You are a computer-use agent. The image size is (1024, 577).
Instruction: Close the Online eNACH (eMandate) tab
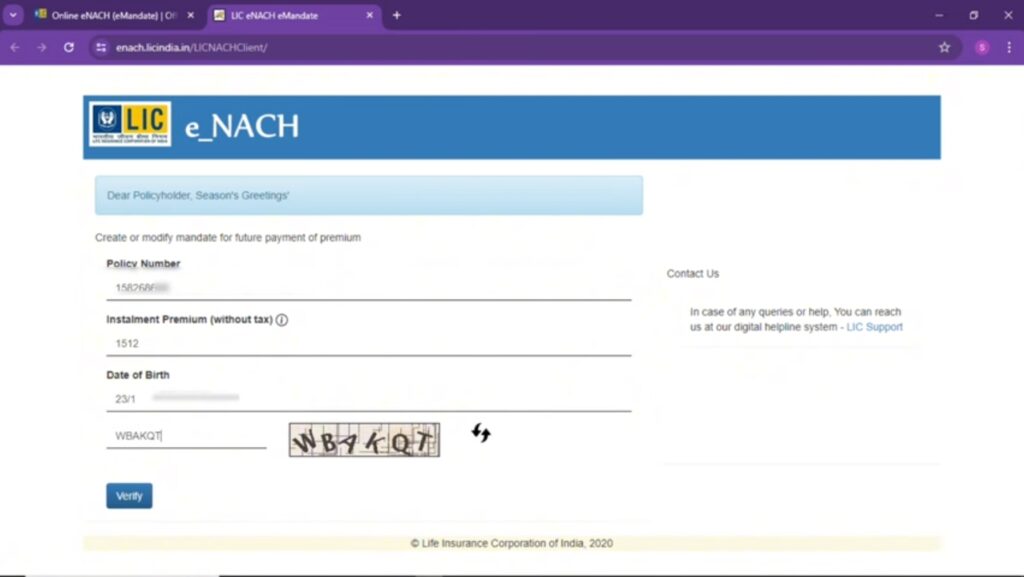(x=191, y=15)
